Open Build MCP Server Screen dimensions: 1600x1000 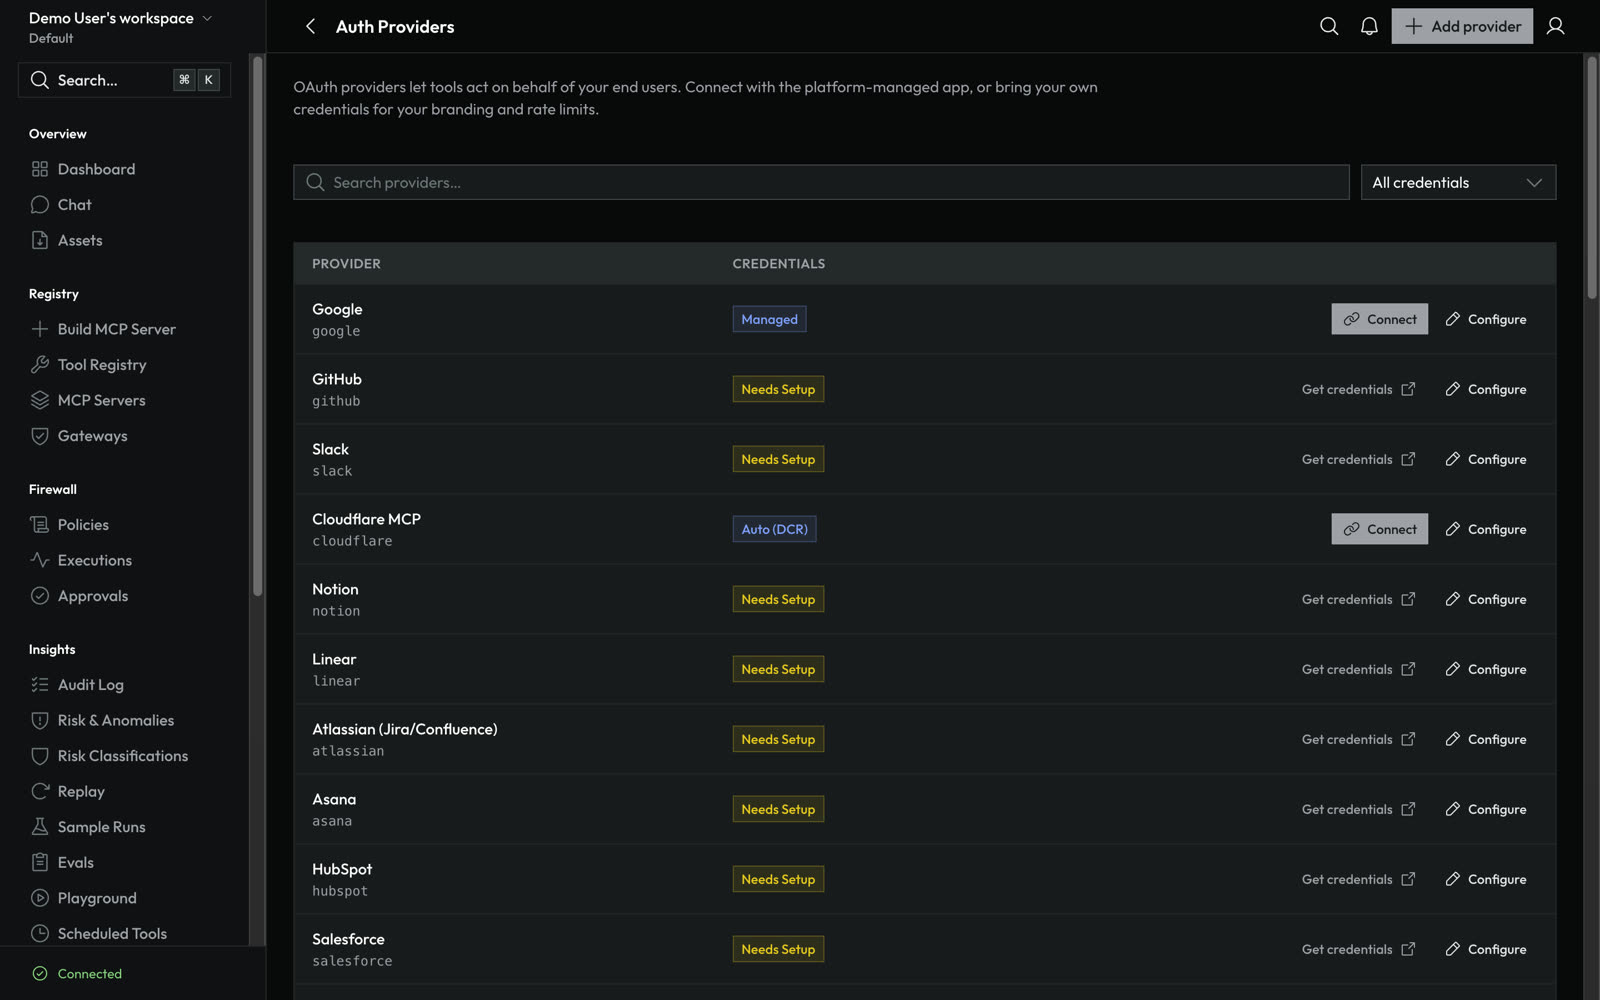[x=116, y=329]
